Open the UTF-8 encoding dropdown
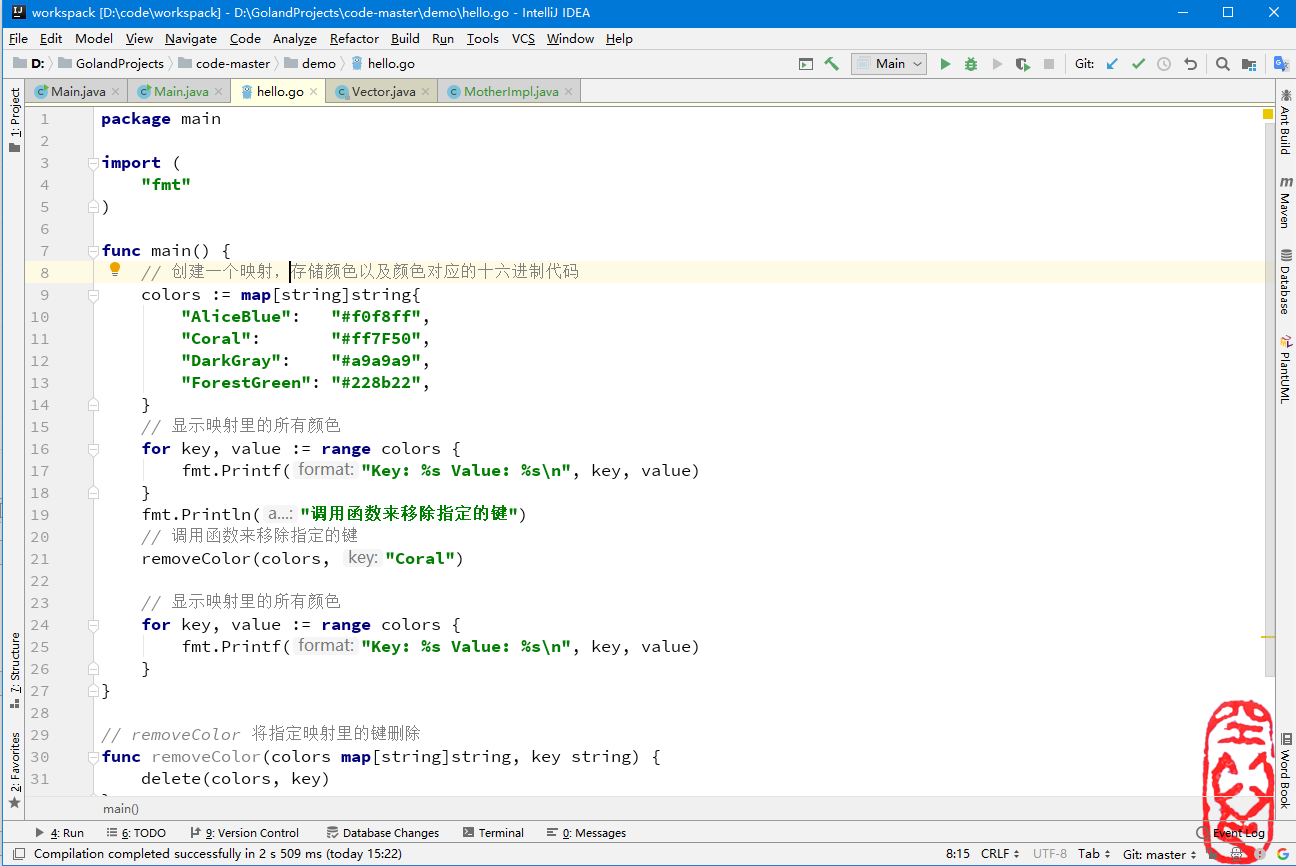1296x866 pixels. click(1049, 854)
